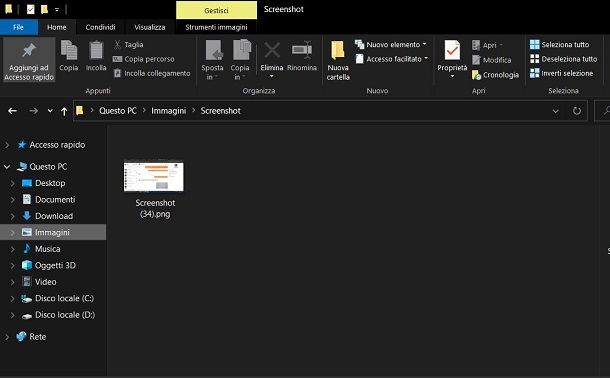Viewport: 610px width, 378px height.
Task: Expand the Desktop tree node
Action: point(12,183)
